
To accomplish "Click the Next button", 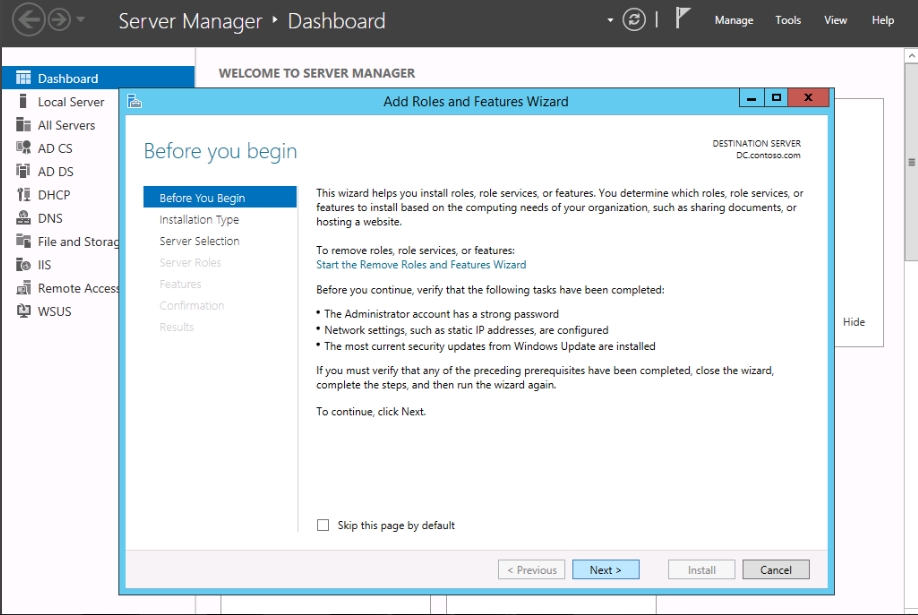I will 605,569.
